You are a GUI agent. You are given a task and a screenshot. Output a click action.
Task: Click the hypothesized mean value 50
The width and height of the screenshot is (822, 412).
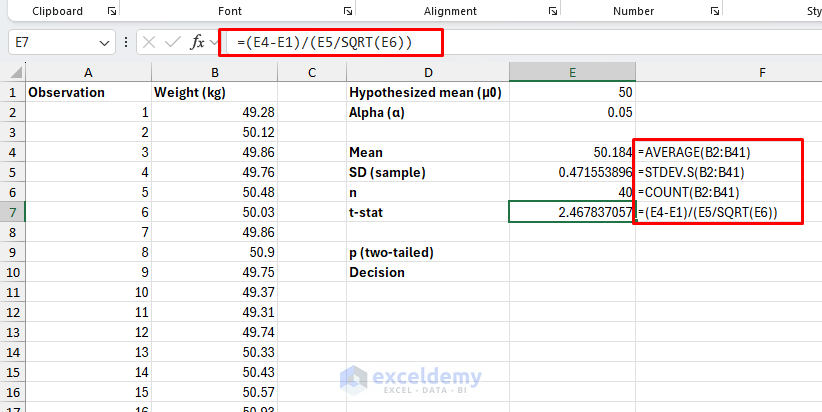tap(572, 93)
